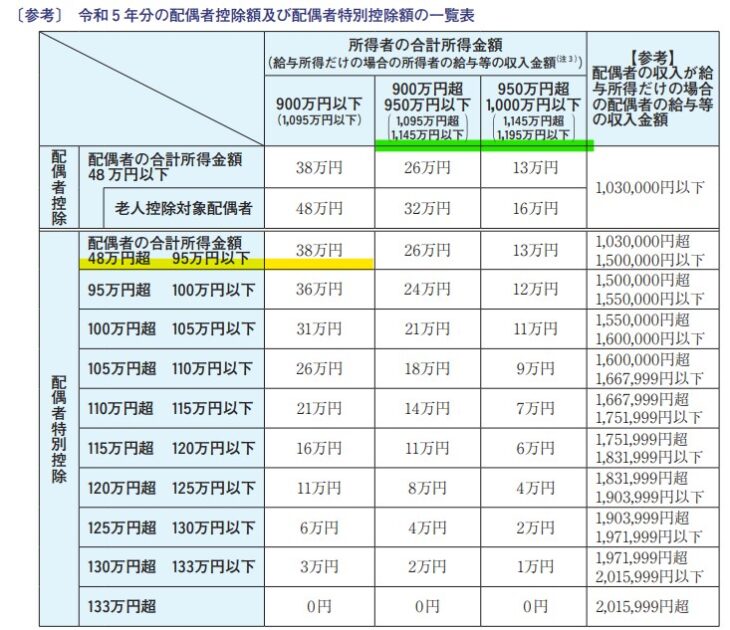Click the 120万円超 125万円以下 row label
Screen dimensions: 730x630
point(171,488)
